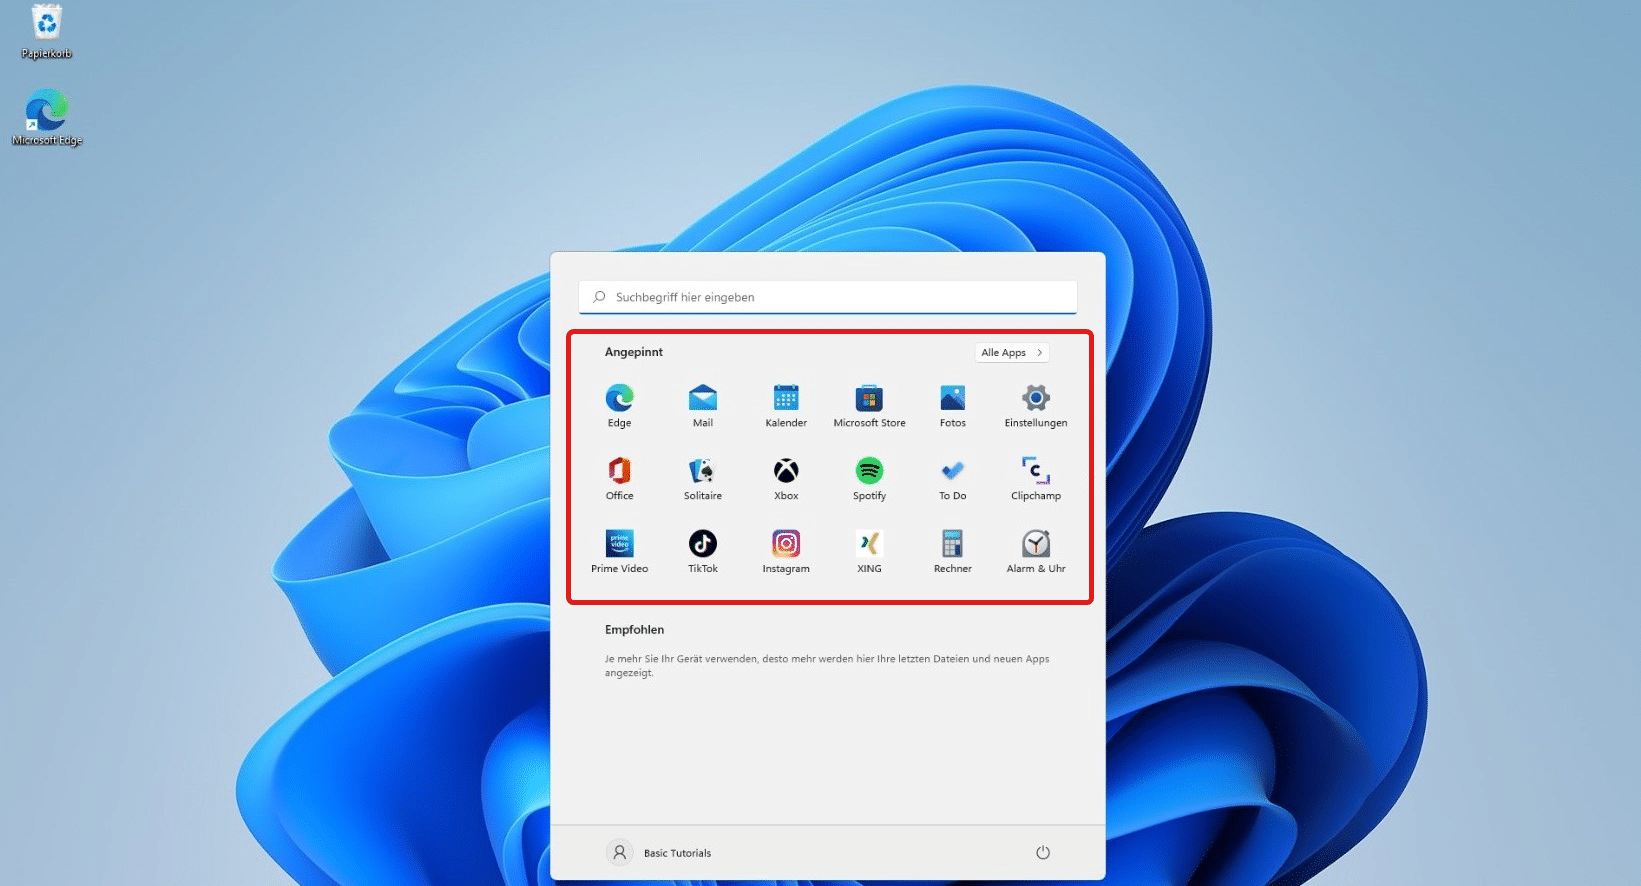1641x886 pixels.
Task: Click the Suchbegriff hier eingeben search field
Action: point(827,297)
